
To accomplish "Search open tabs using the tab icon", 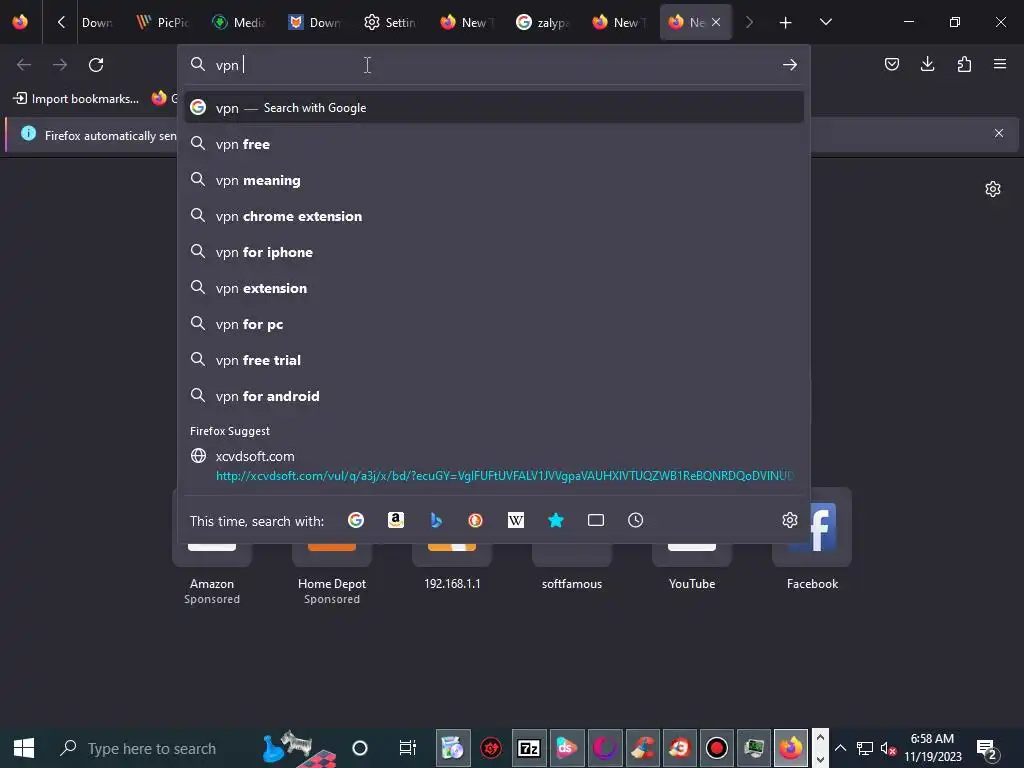I will point(596,520).
